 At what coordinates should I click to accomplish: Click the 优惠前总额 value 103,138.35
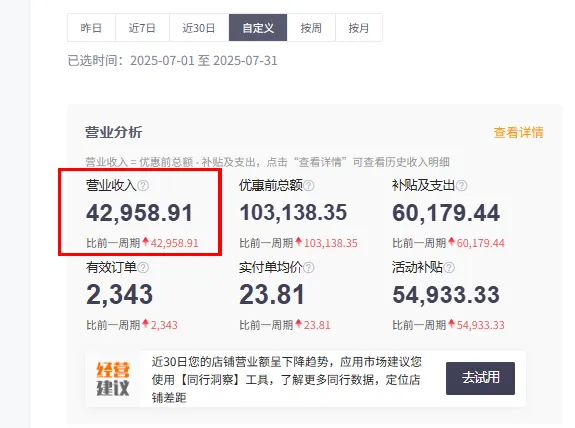coord(293,213)
